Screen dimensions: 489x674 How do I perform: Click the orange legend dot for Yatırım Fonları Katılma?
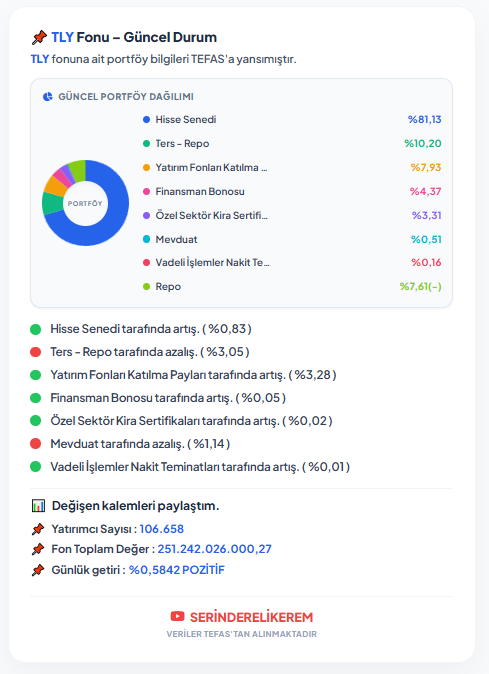(147, 168)
